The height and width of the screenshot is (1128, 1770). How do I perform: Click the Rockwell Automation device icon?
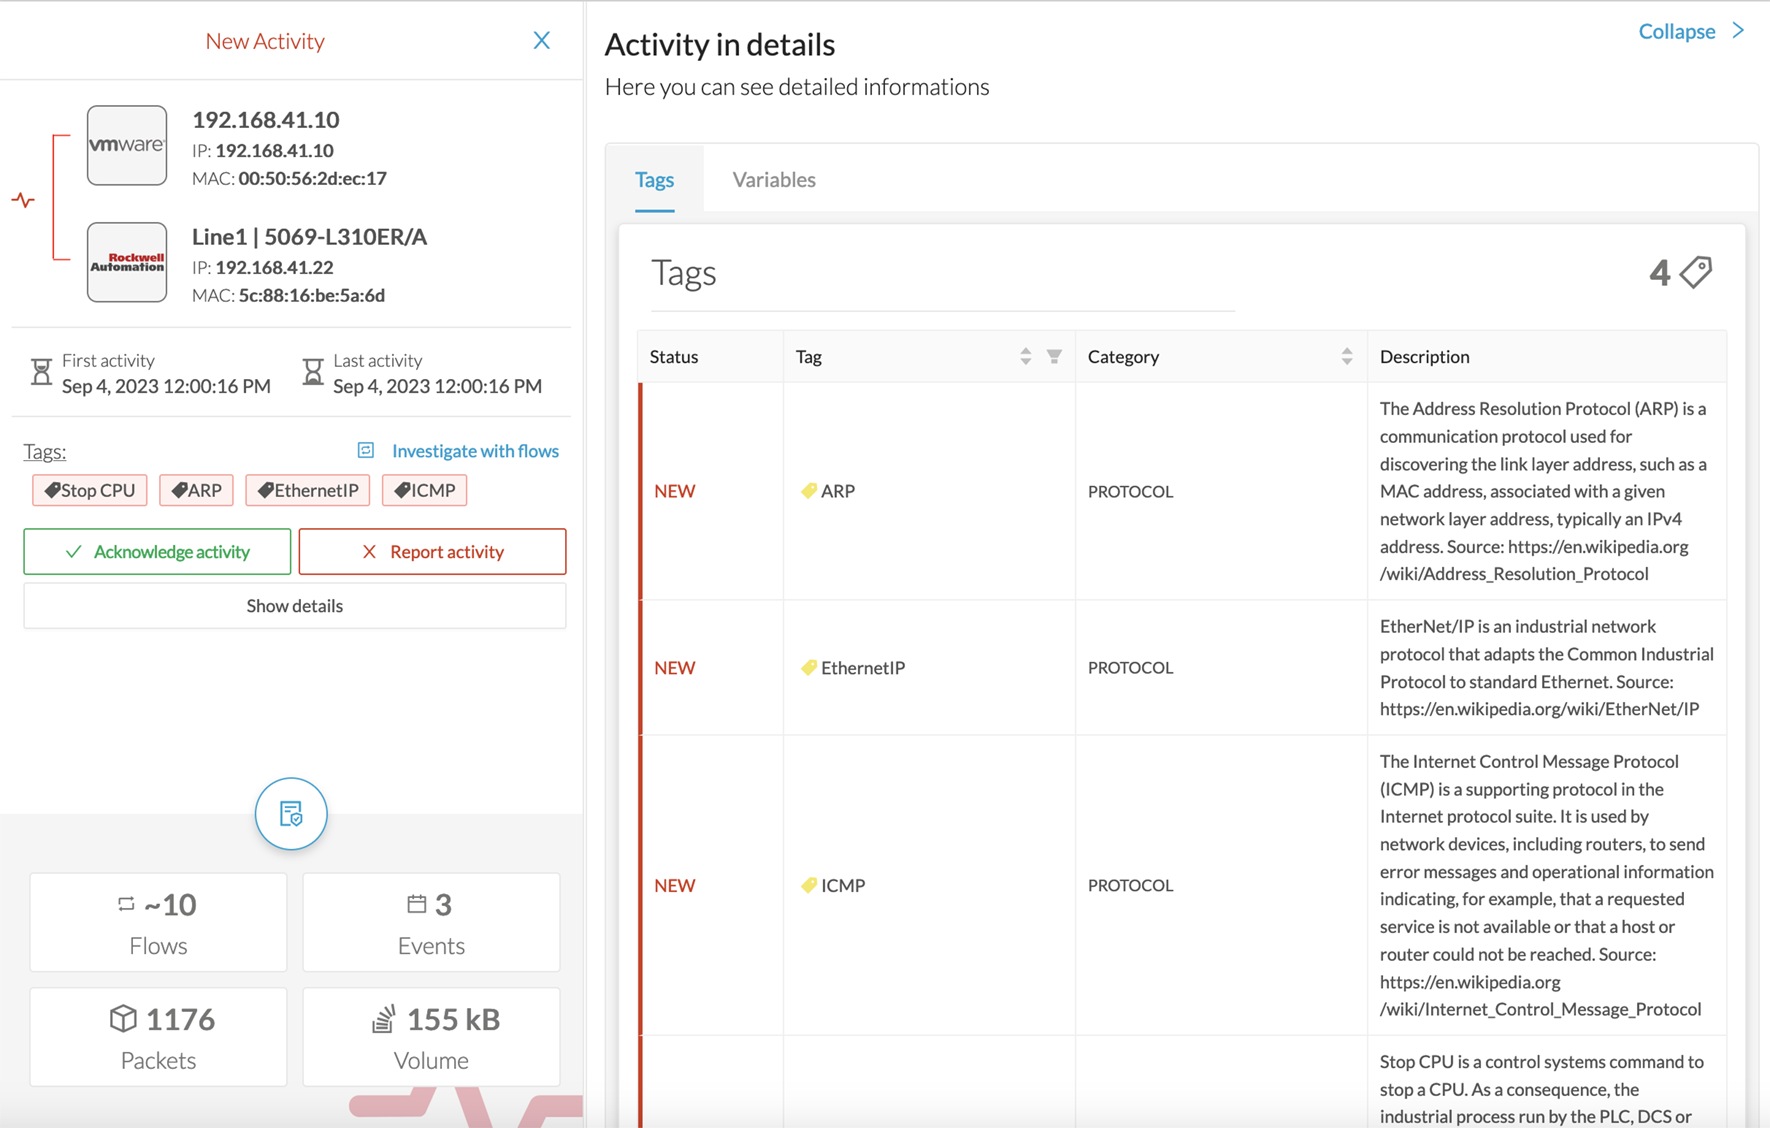pyautogui.click(x=126, y=262)
